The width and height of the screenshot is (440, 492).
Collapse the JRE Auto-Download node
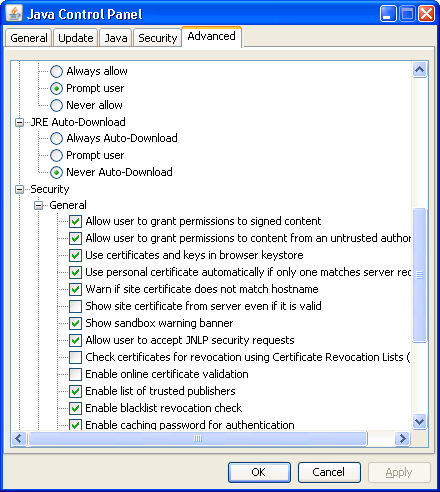coord(20,123)
